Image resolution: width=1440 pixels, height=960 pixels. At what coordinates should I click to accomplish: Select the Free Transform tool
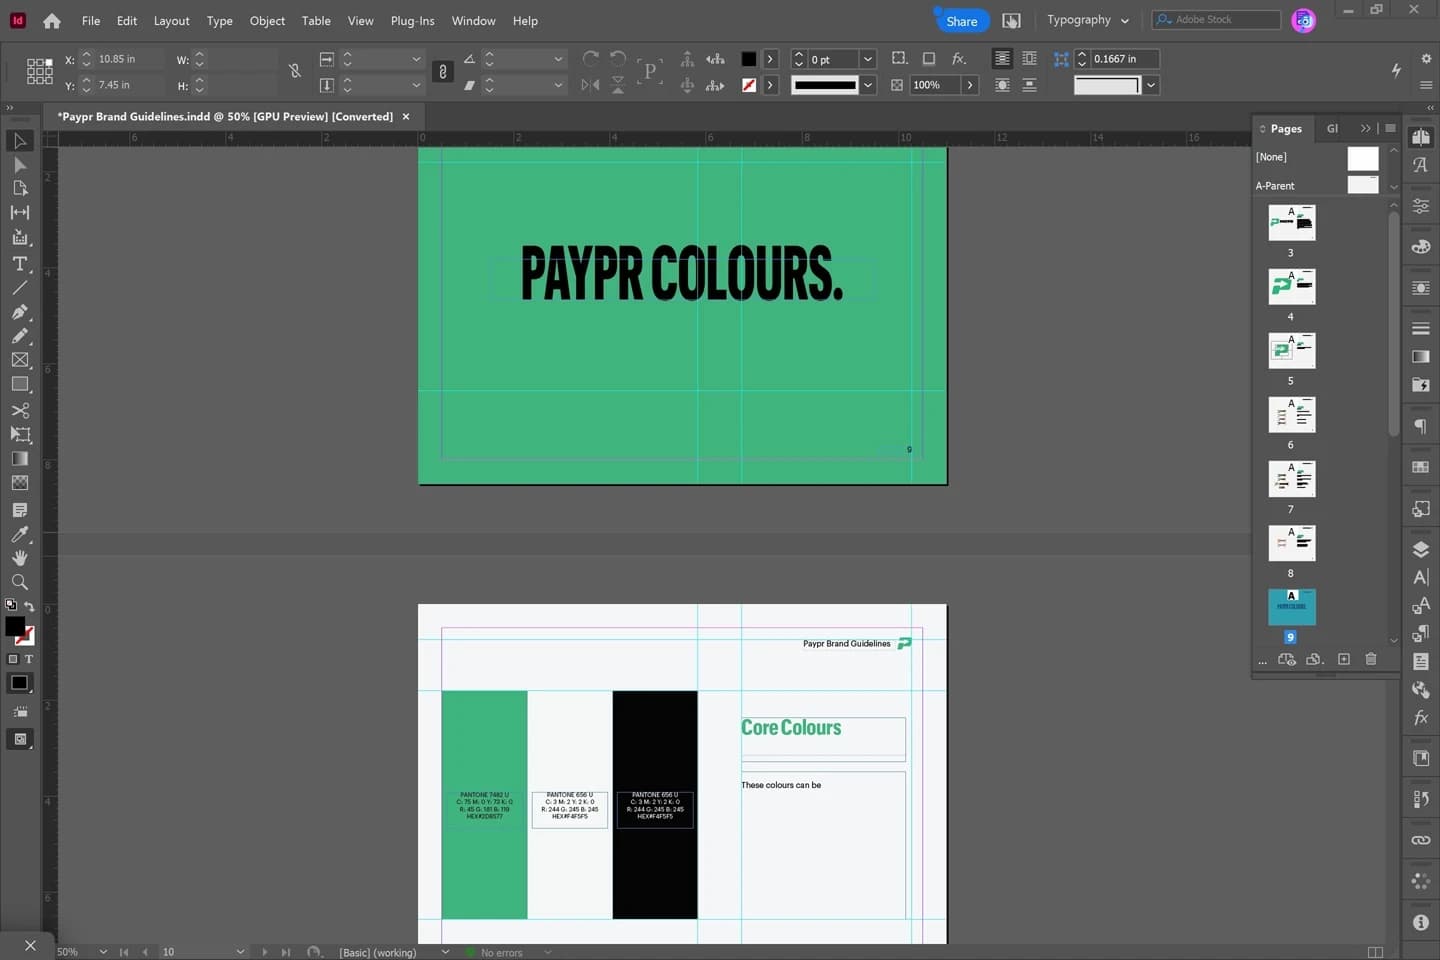19,435
